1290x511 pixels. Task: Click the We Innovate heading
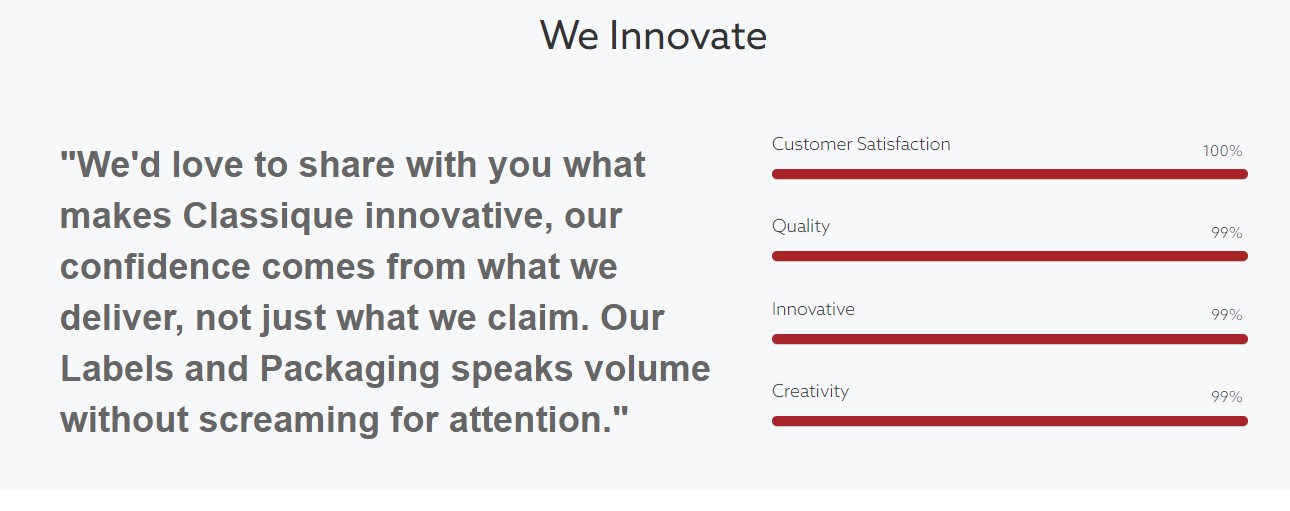pyautogui.click(x=653, y=36)
